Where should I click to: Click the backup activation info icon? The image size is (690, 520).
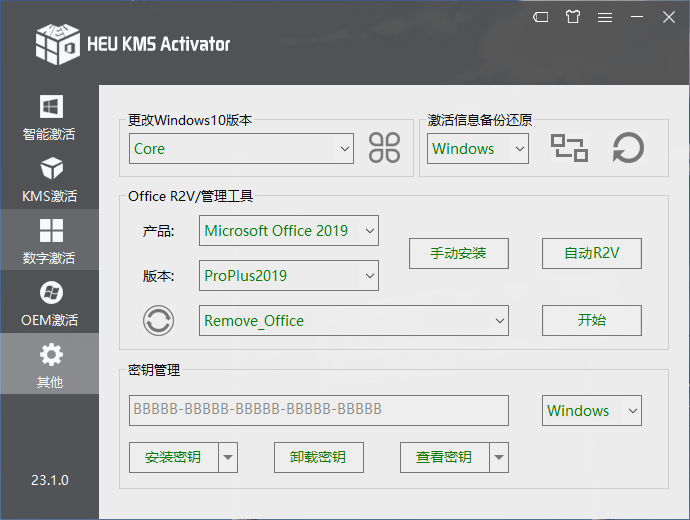pos(570,148)
